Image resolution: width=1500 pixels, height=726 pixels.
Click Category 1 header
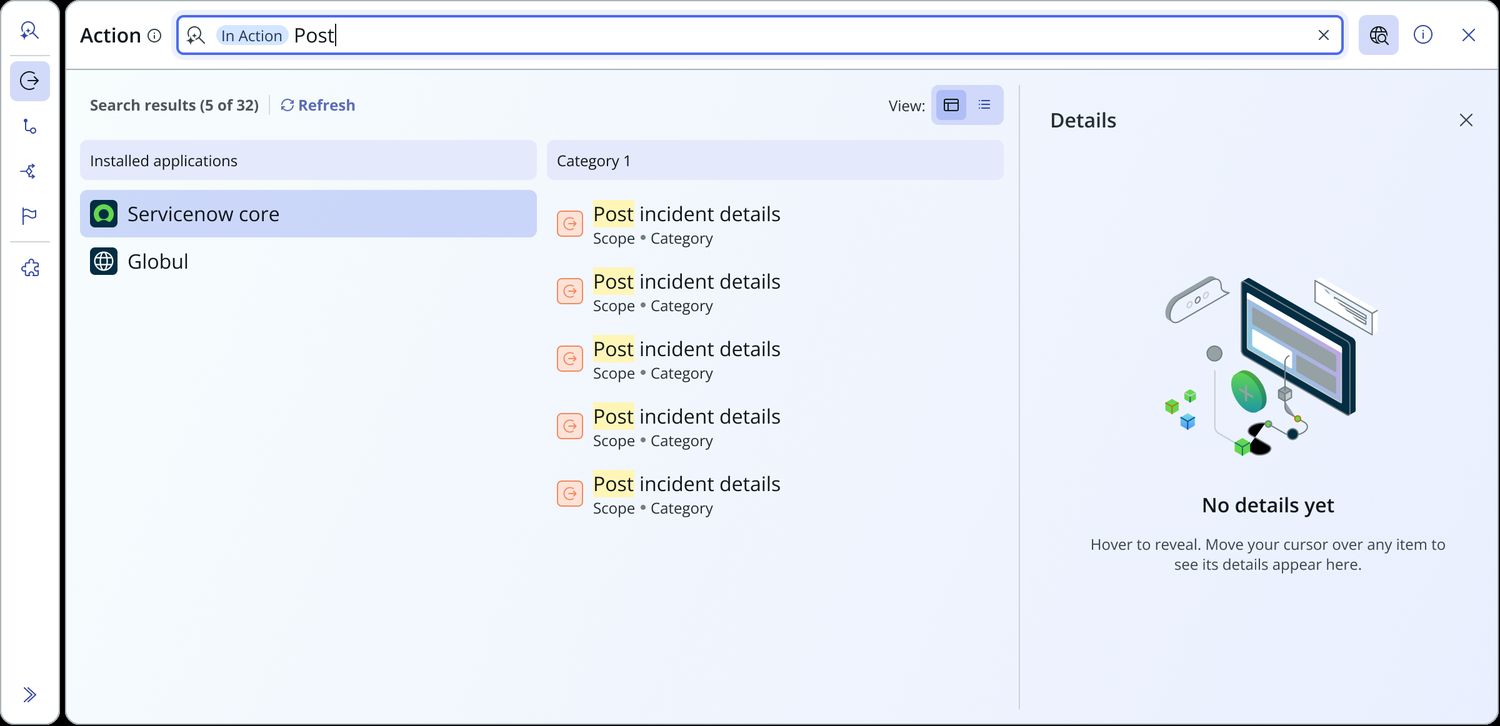pos(775,160)
